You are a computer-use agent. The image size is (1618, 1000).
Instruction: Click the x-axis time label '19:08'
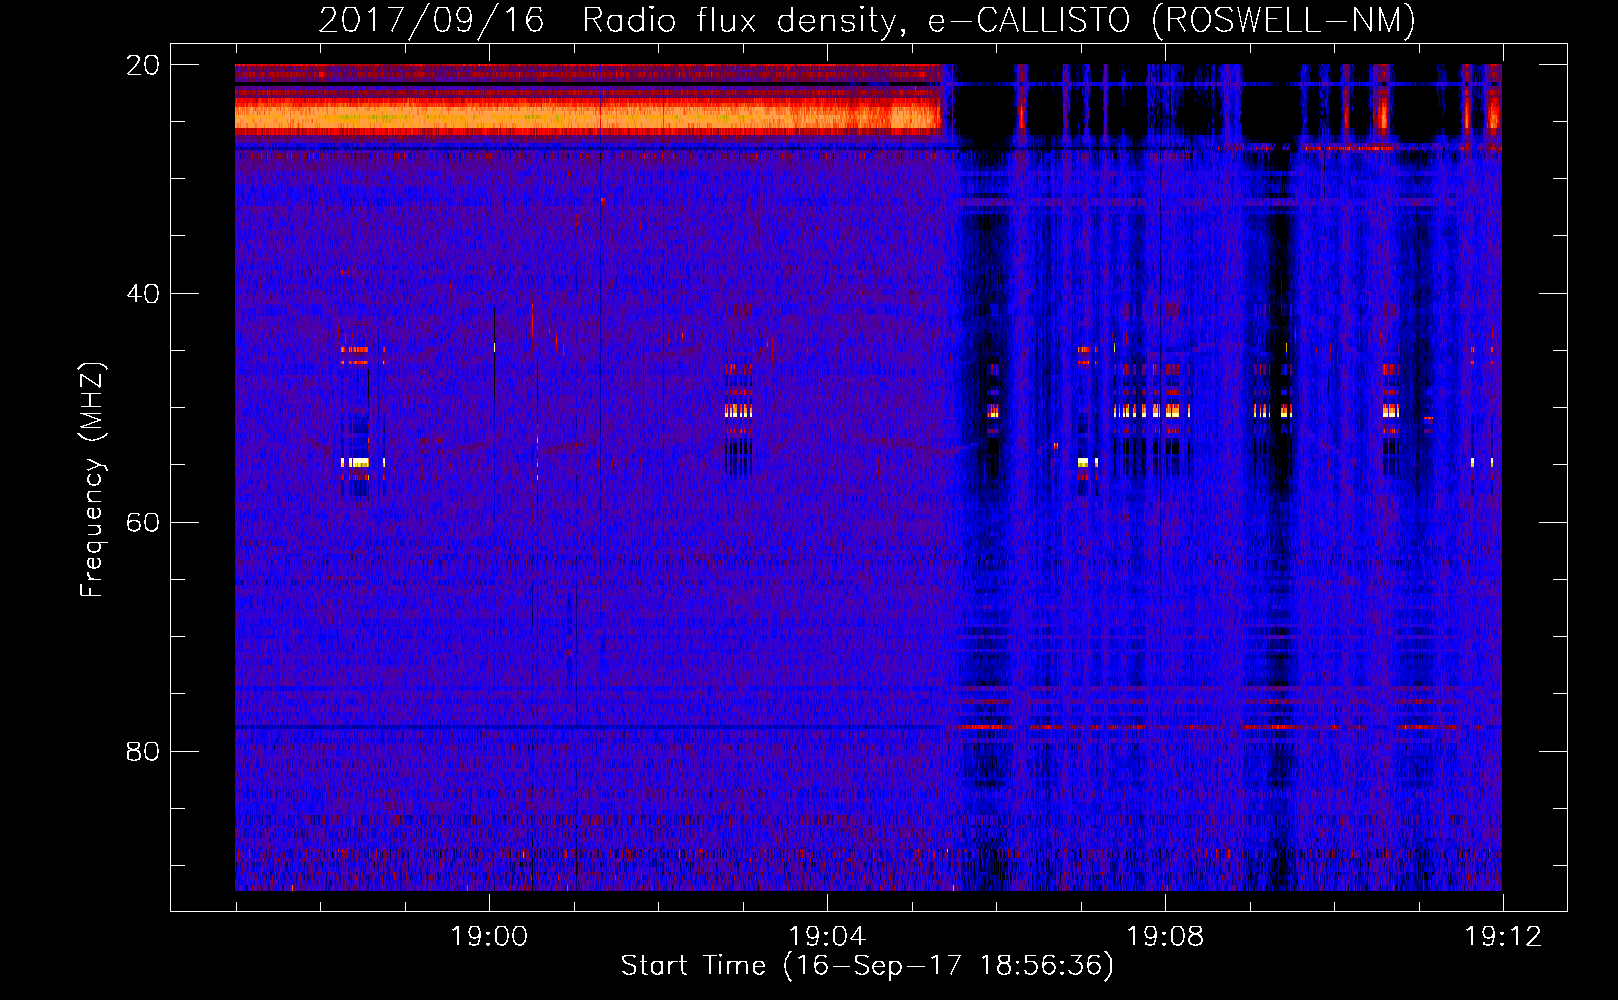click(1165, 936)
